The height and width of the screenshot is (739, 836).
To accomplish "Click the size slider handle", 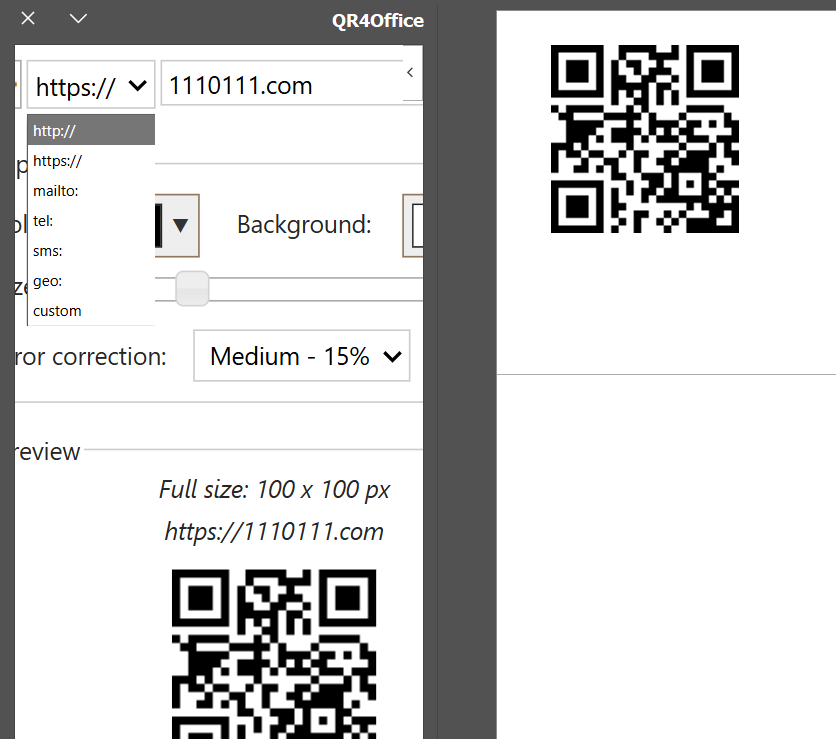I will click(192, 288).
